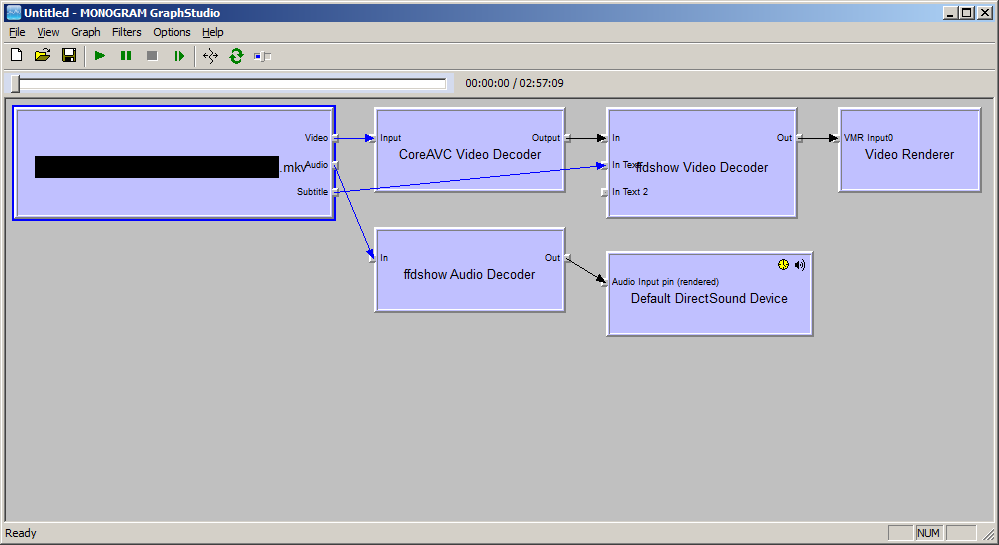The width and height of the screenshot is (999, 545).
Task: Open the File menu
Action: (17, 32)
